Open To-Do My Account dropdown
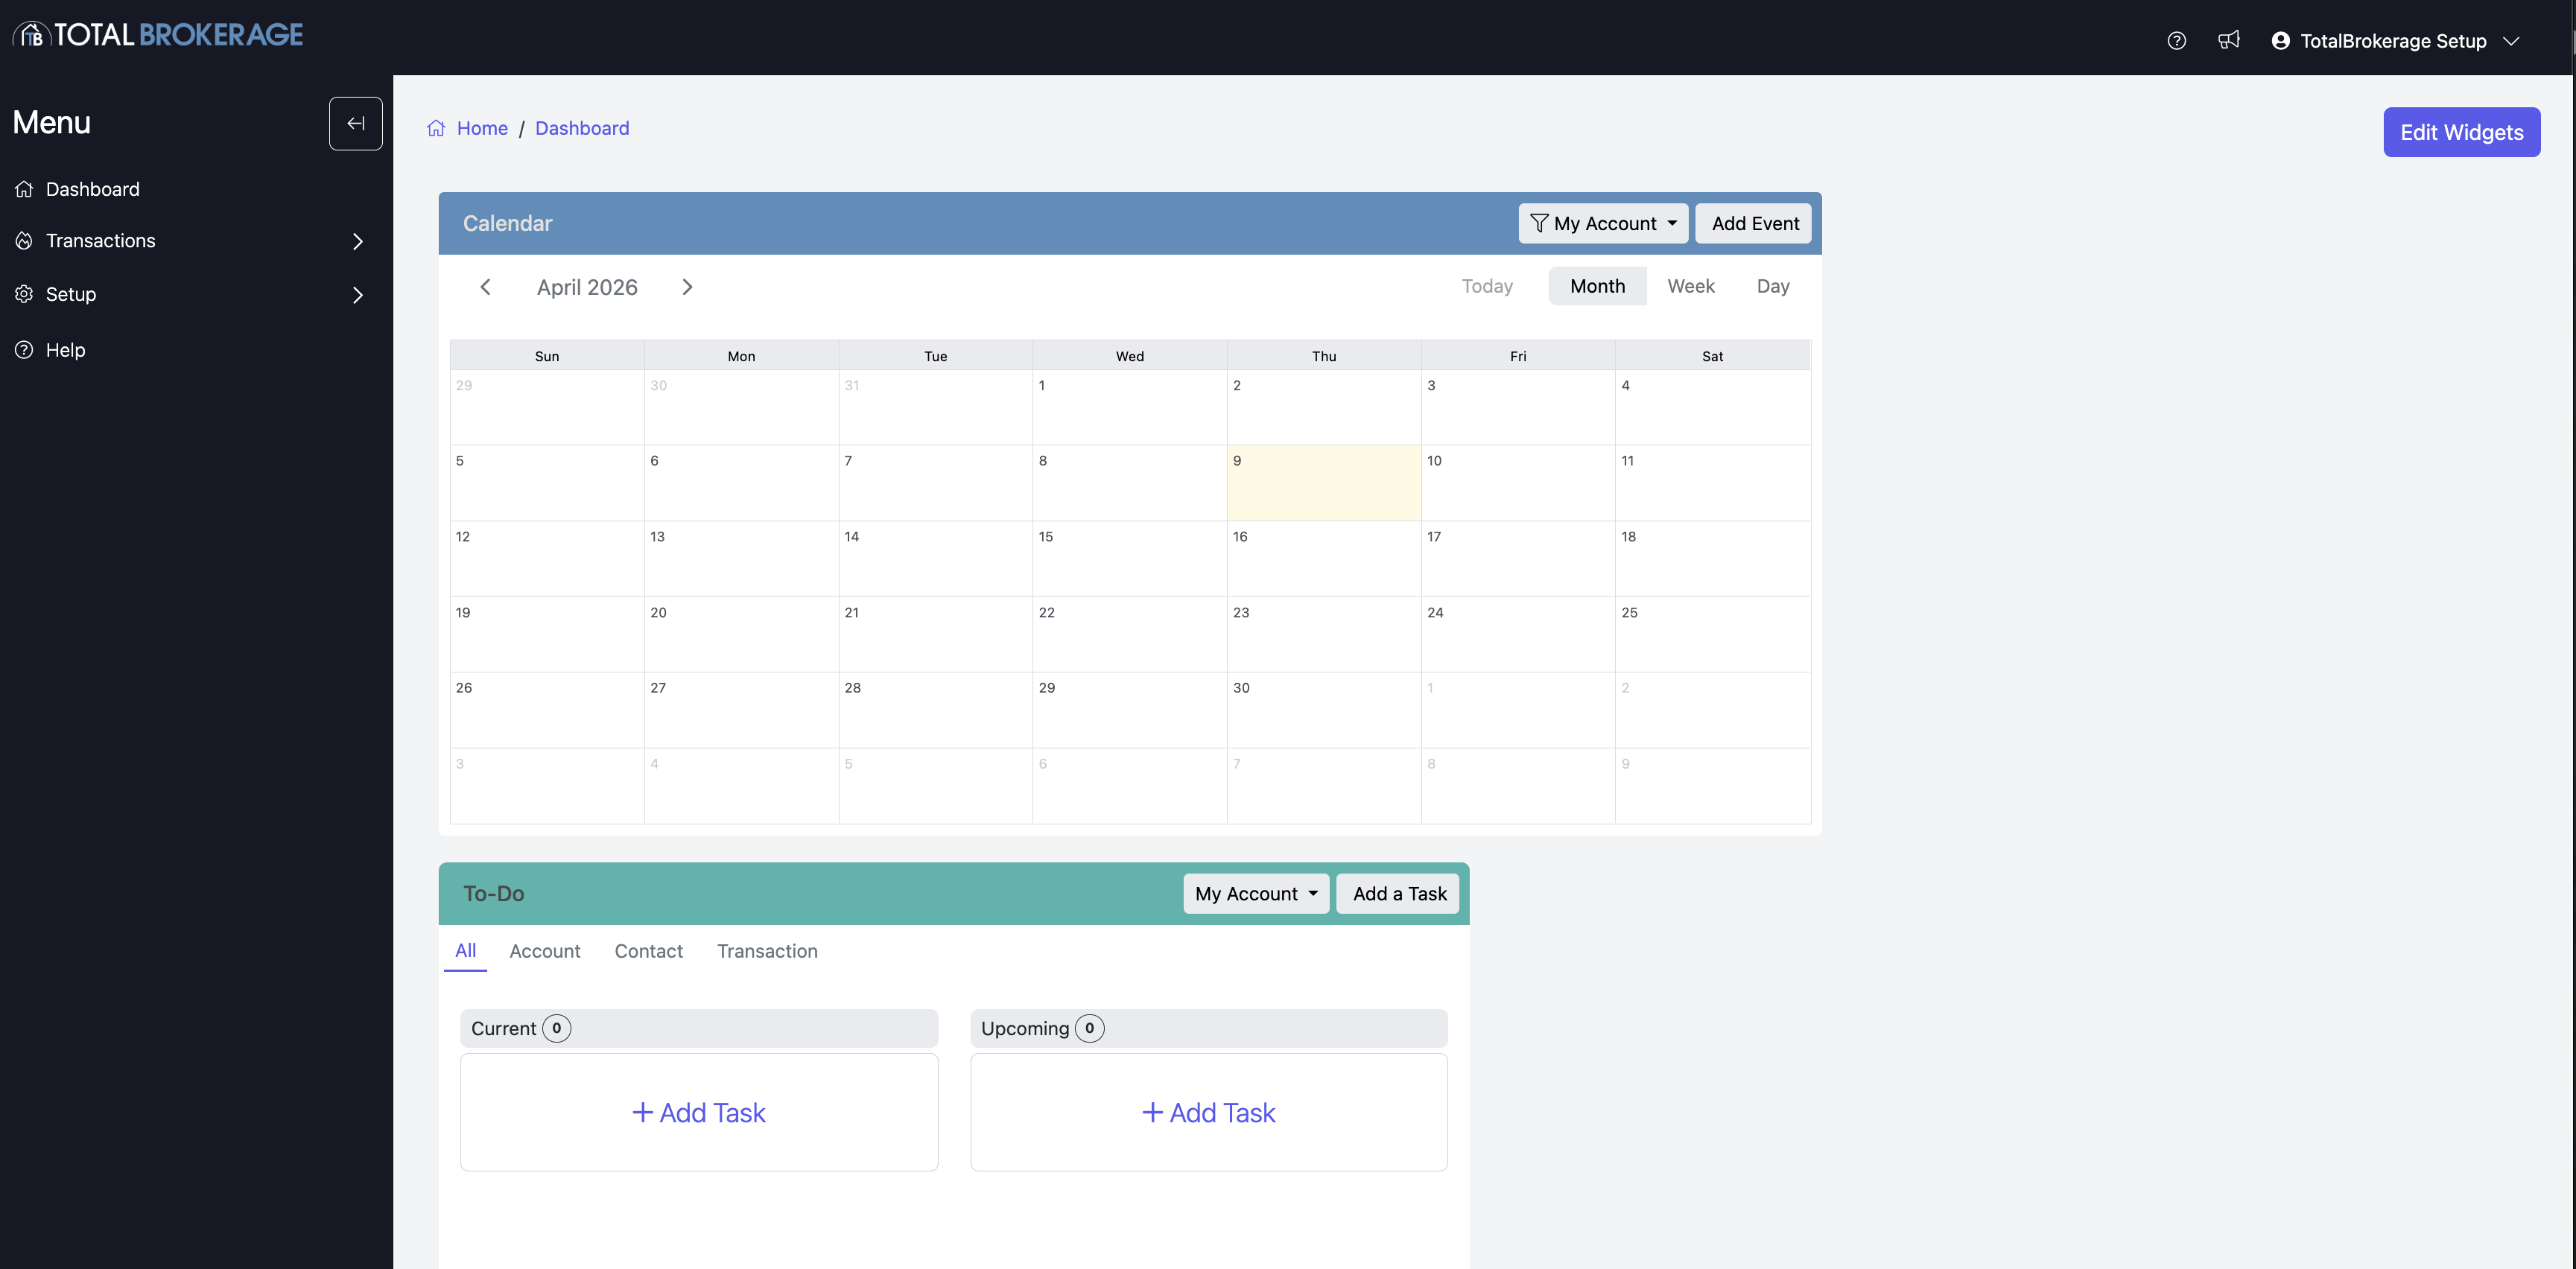This screenshot has width=2576, height=1269. coord(1255,894)
